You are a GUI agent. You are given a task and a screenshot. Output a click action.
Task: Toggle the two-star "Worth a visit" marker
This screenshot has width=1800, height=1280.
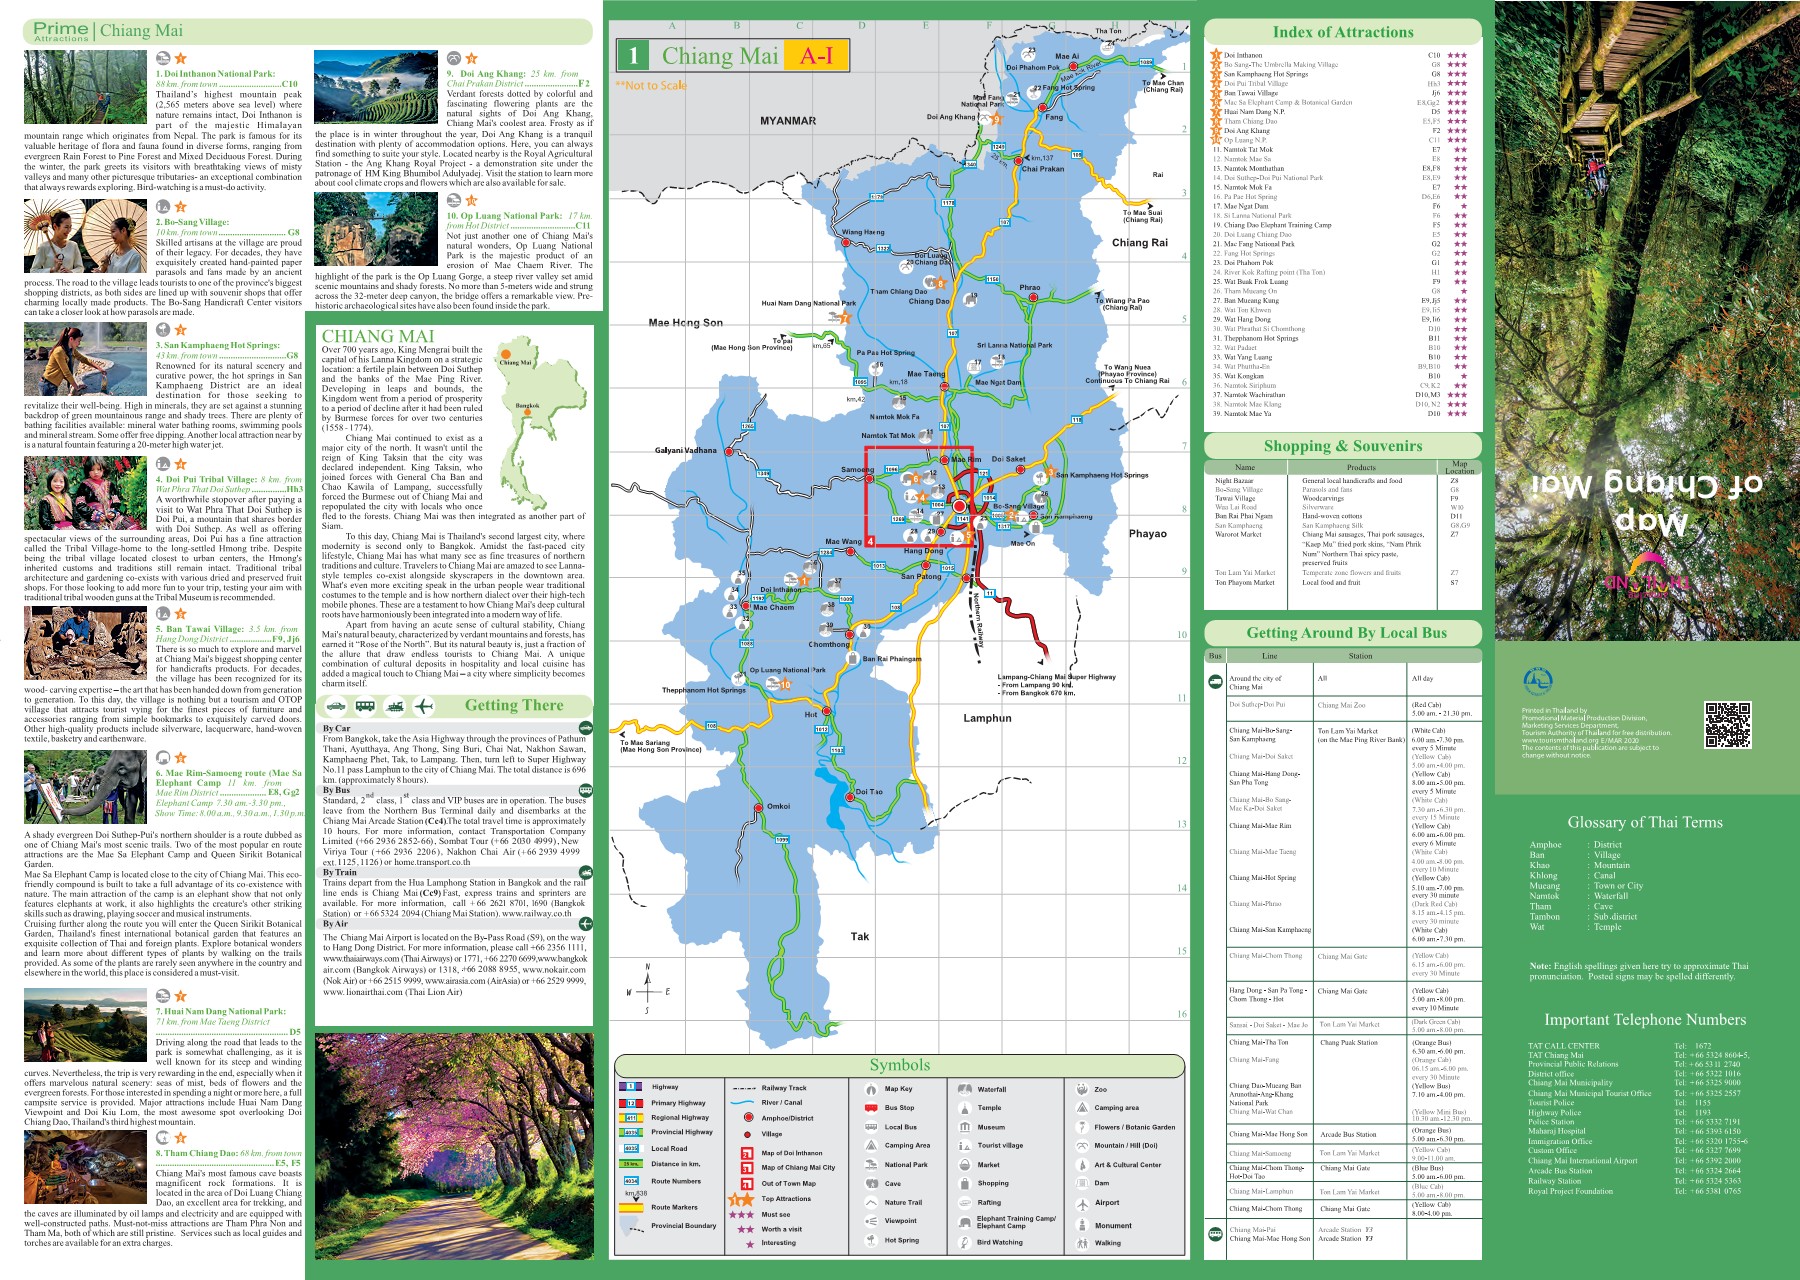tap(743, 1229)
